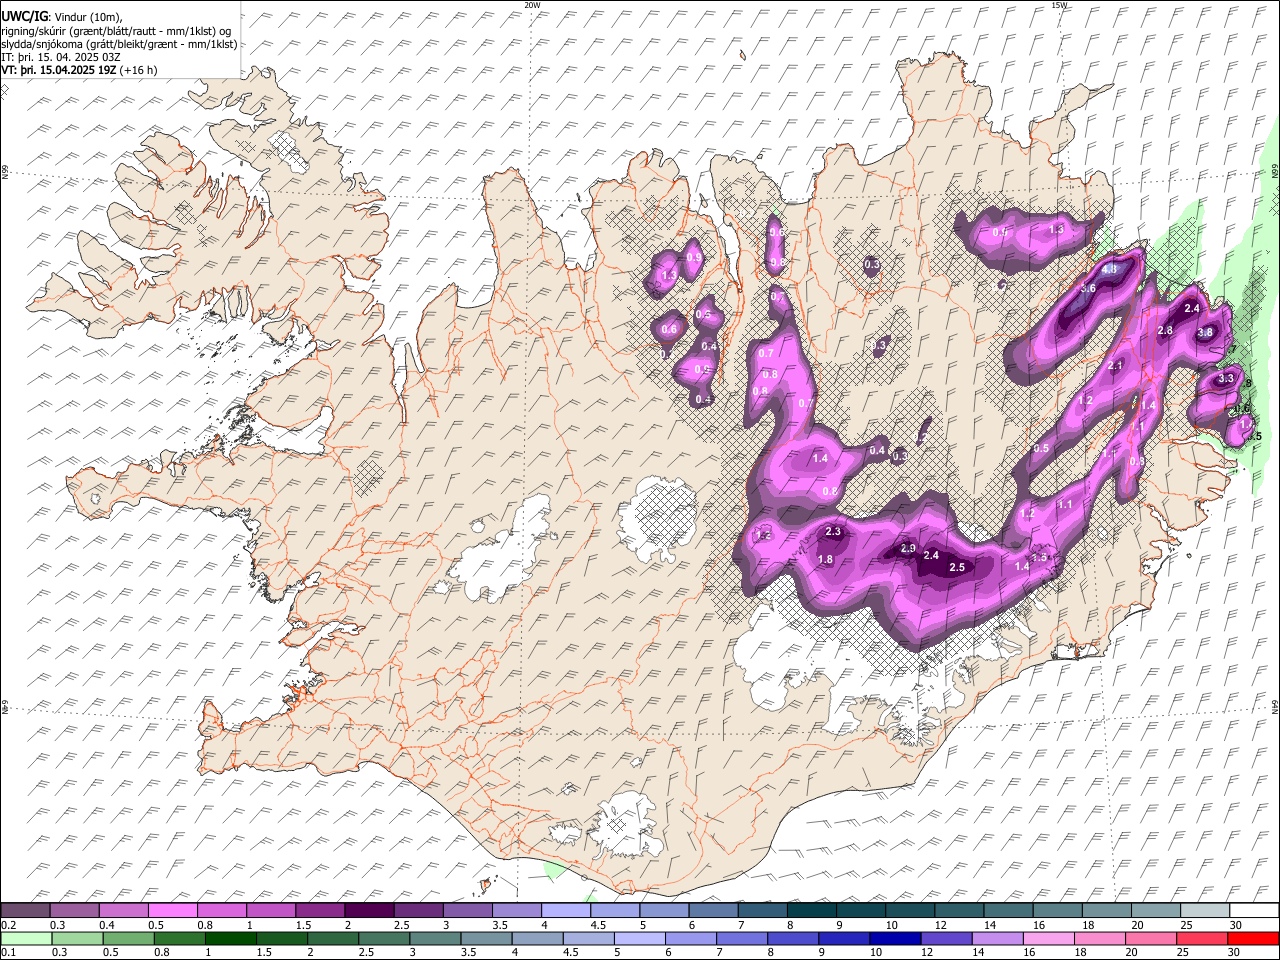
Task: Click the '2.9' snowfall value on the map
Action: (x=908, y=548)
